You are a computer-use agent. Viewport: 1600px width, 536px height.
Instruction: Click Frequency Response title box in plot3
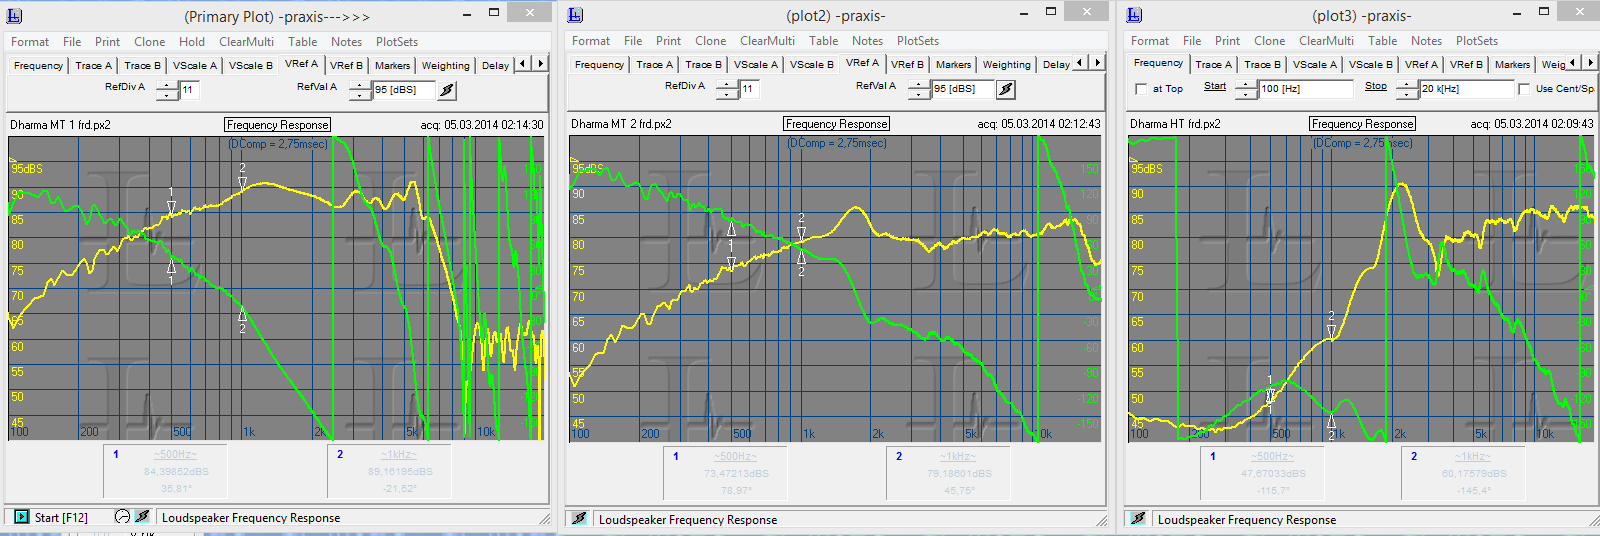tap(1363, 124)
